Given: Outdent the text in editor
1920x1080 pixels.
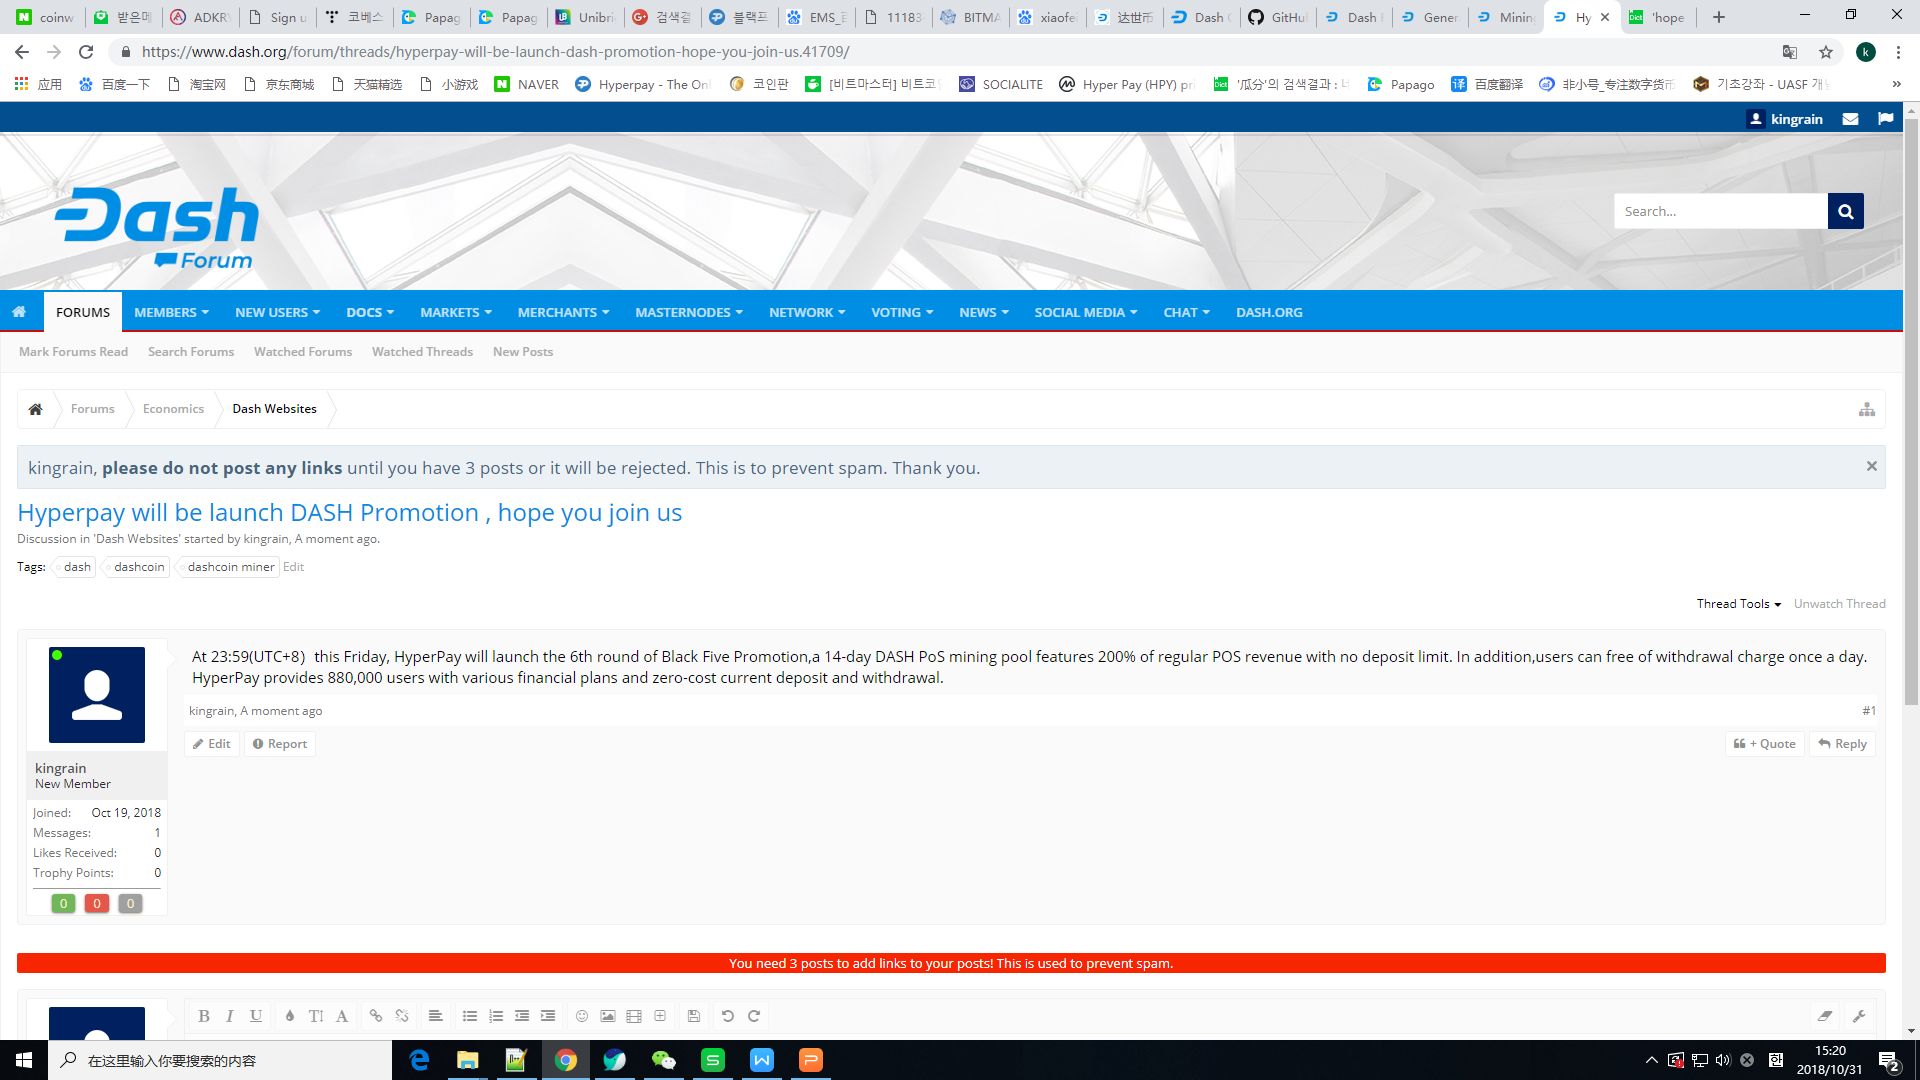Looking at the screenshot, I should pyautogui.click(x=522, y=1016).
